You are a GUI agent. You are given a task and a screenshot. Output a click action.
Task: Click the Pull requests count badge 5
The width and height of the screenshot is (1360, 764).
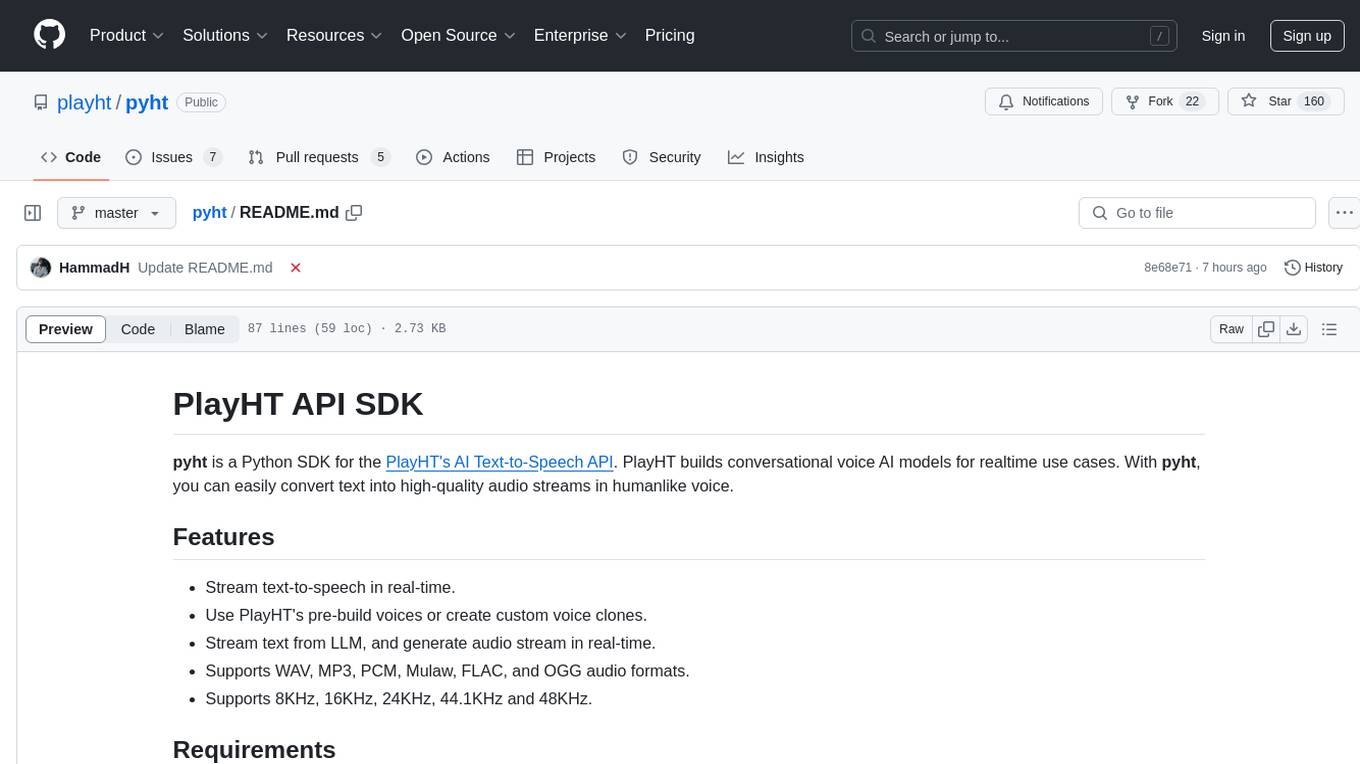pyautogui.click(x=379, y=157)
